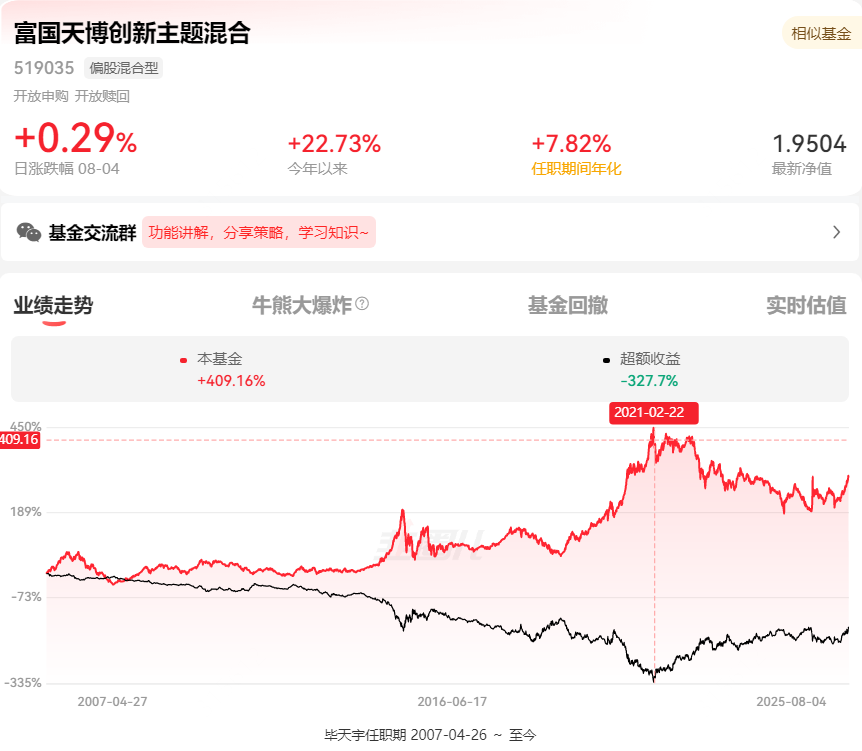Toggle the red 本基金 legend marker
The height and width of the screenshot is (751, 862).
[184, 361]
